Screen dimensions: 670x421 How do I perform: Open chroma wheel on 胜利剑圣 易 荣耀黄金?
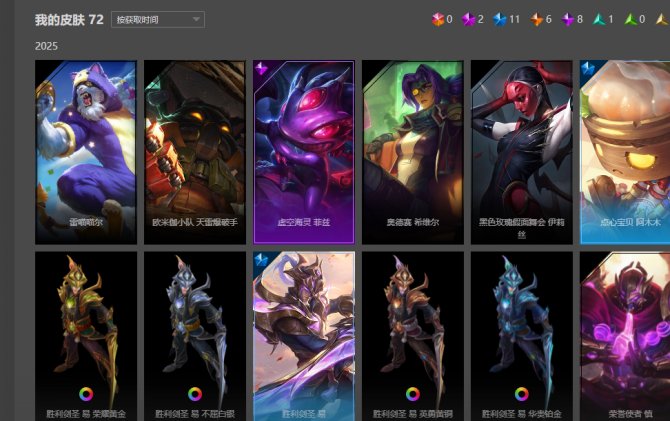(x=86, y=394)
